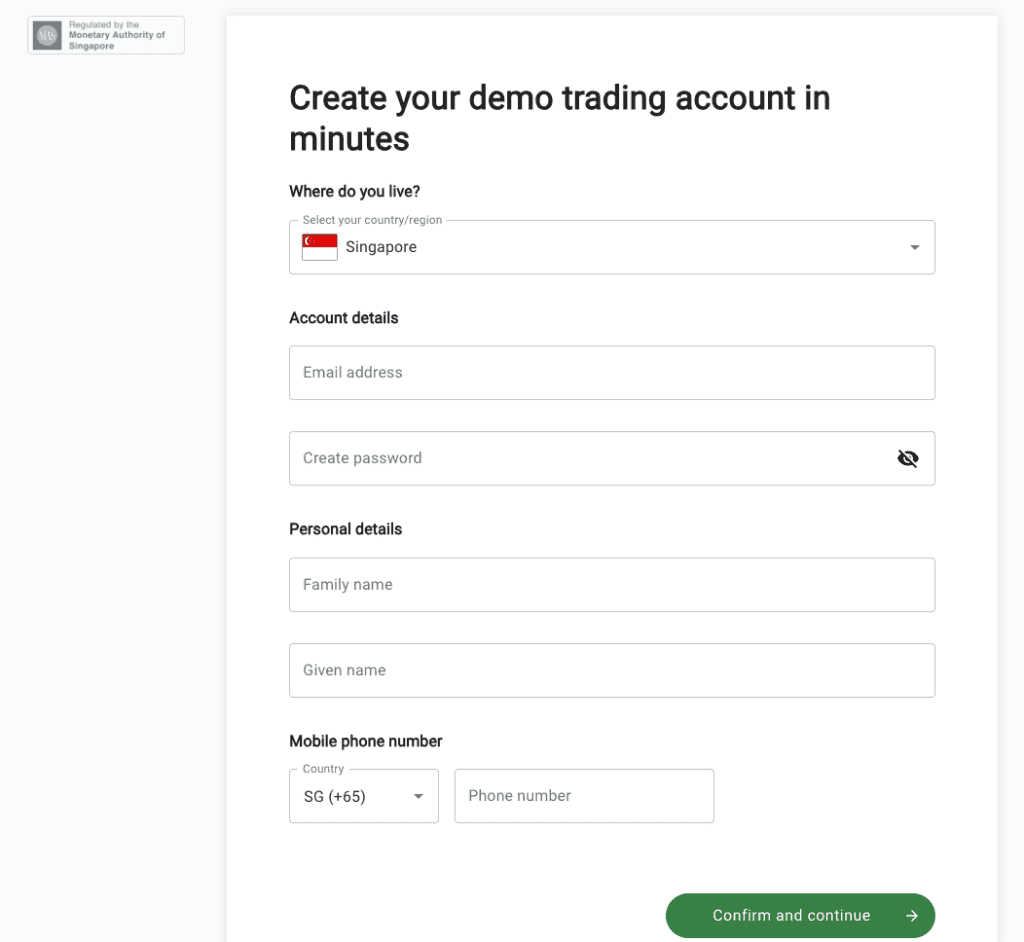Click the 'Personal details' section label
Screen dimensions: 1024x942
coord(345,529)
